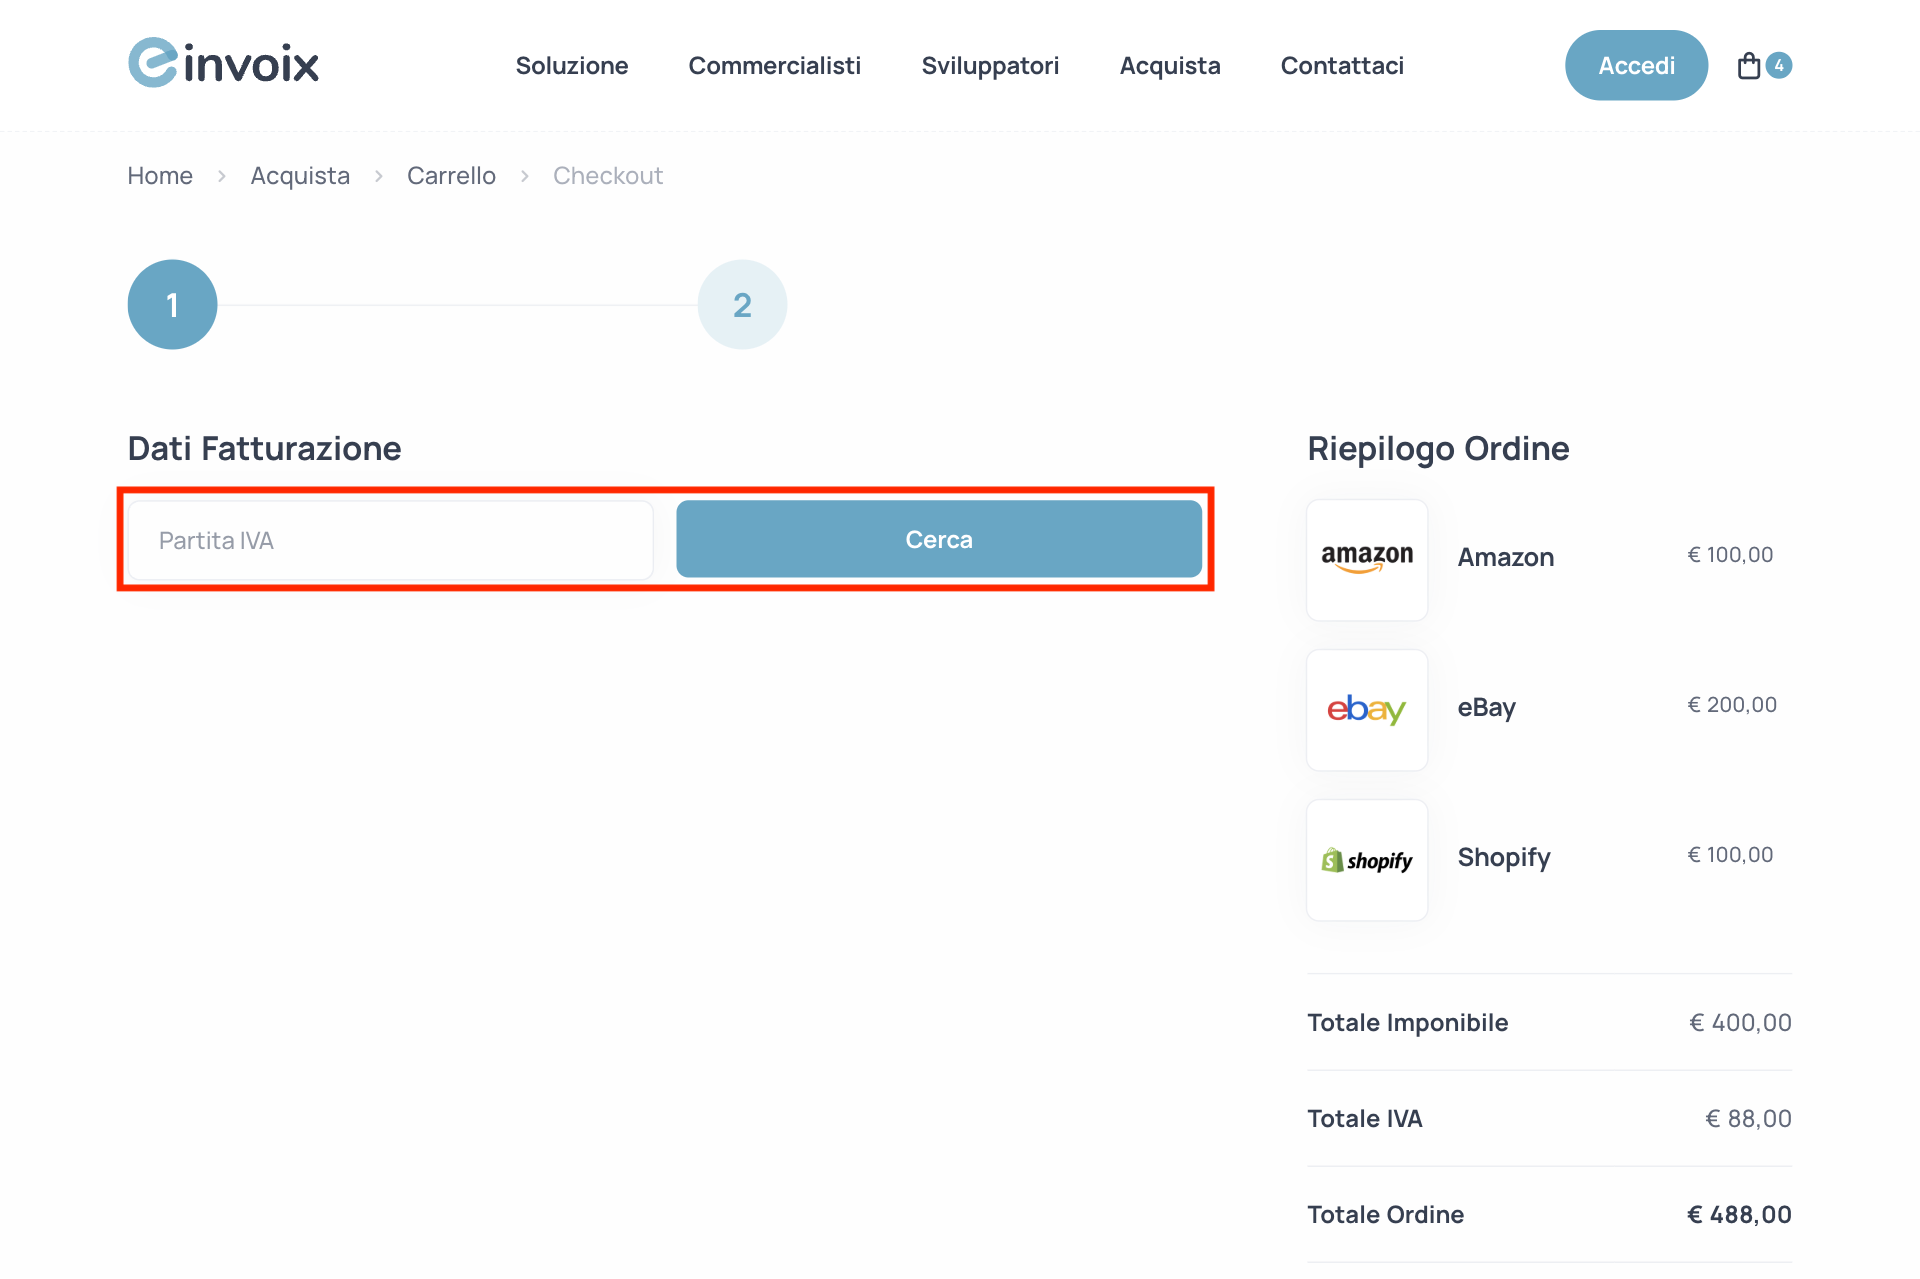Click the cart badge showing 4 items

tap(1779, 65)
